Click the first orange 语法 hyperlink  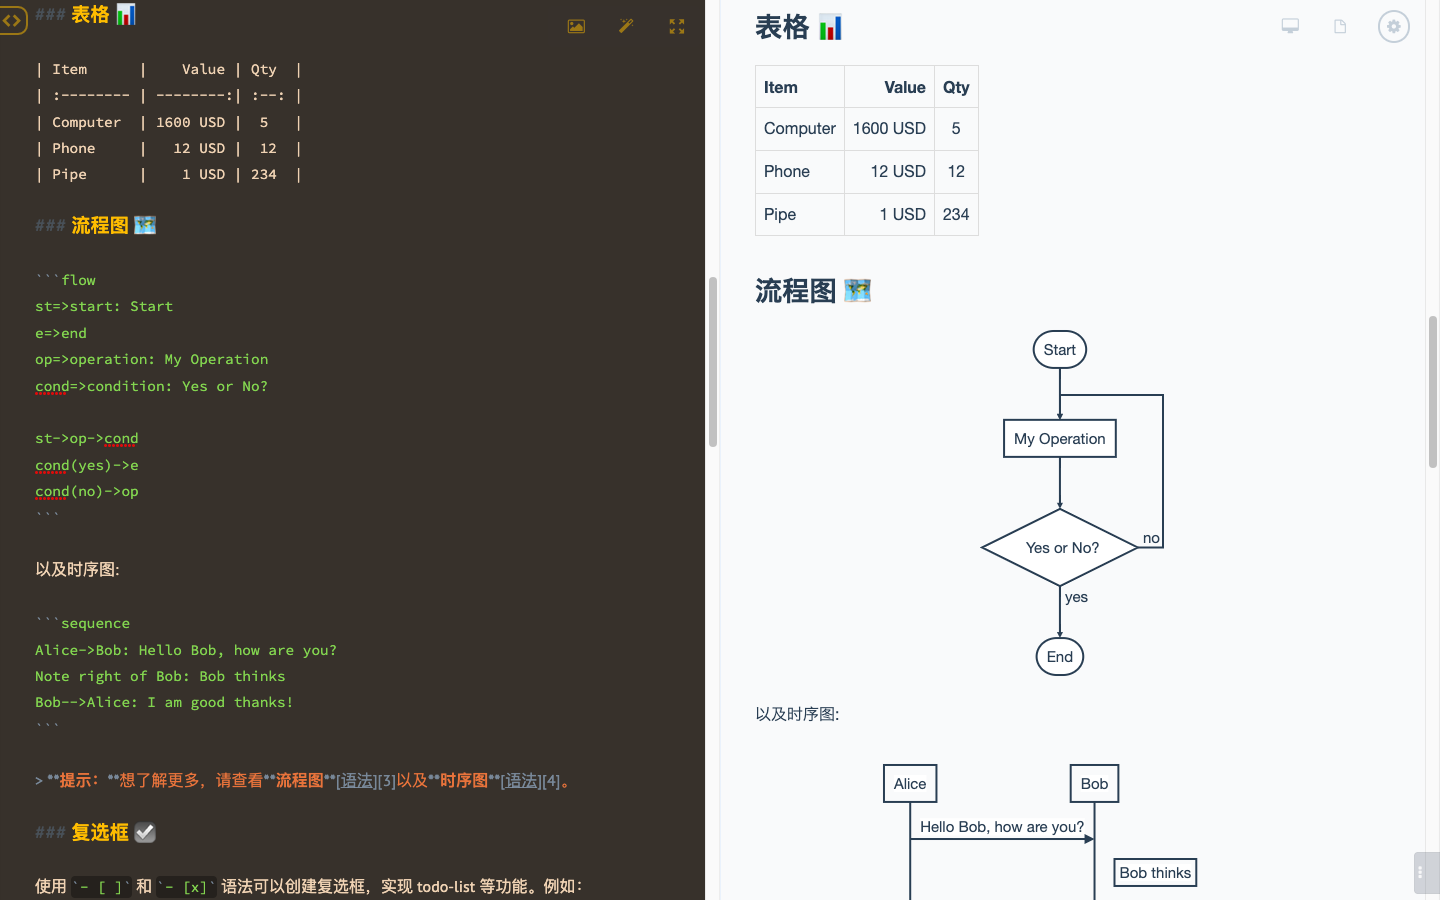[354, 780]
